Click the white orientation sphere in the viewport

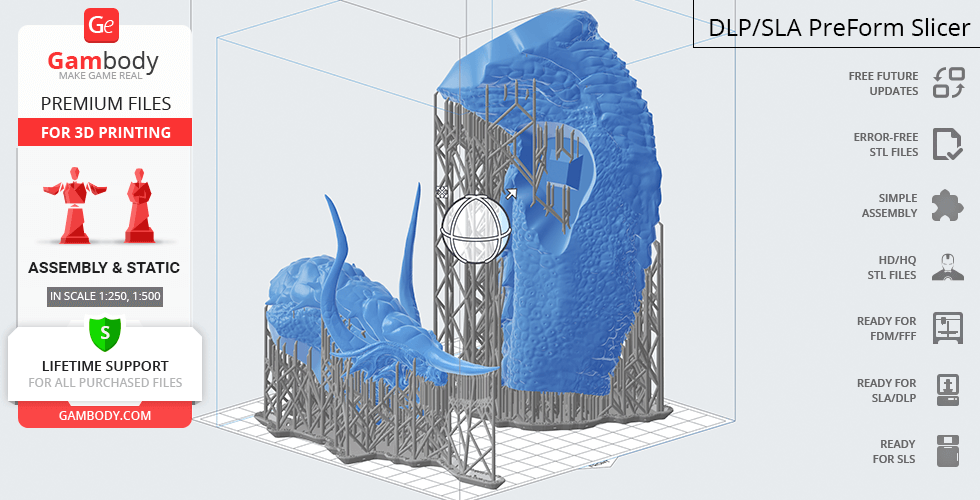pos(476,230)
